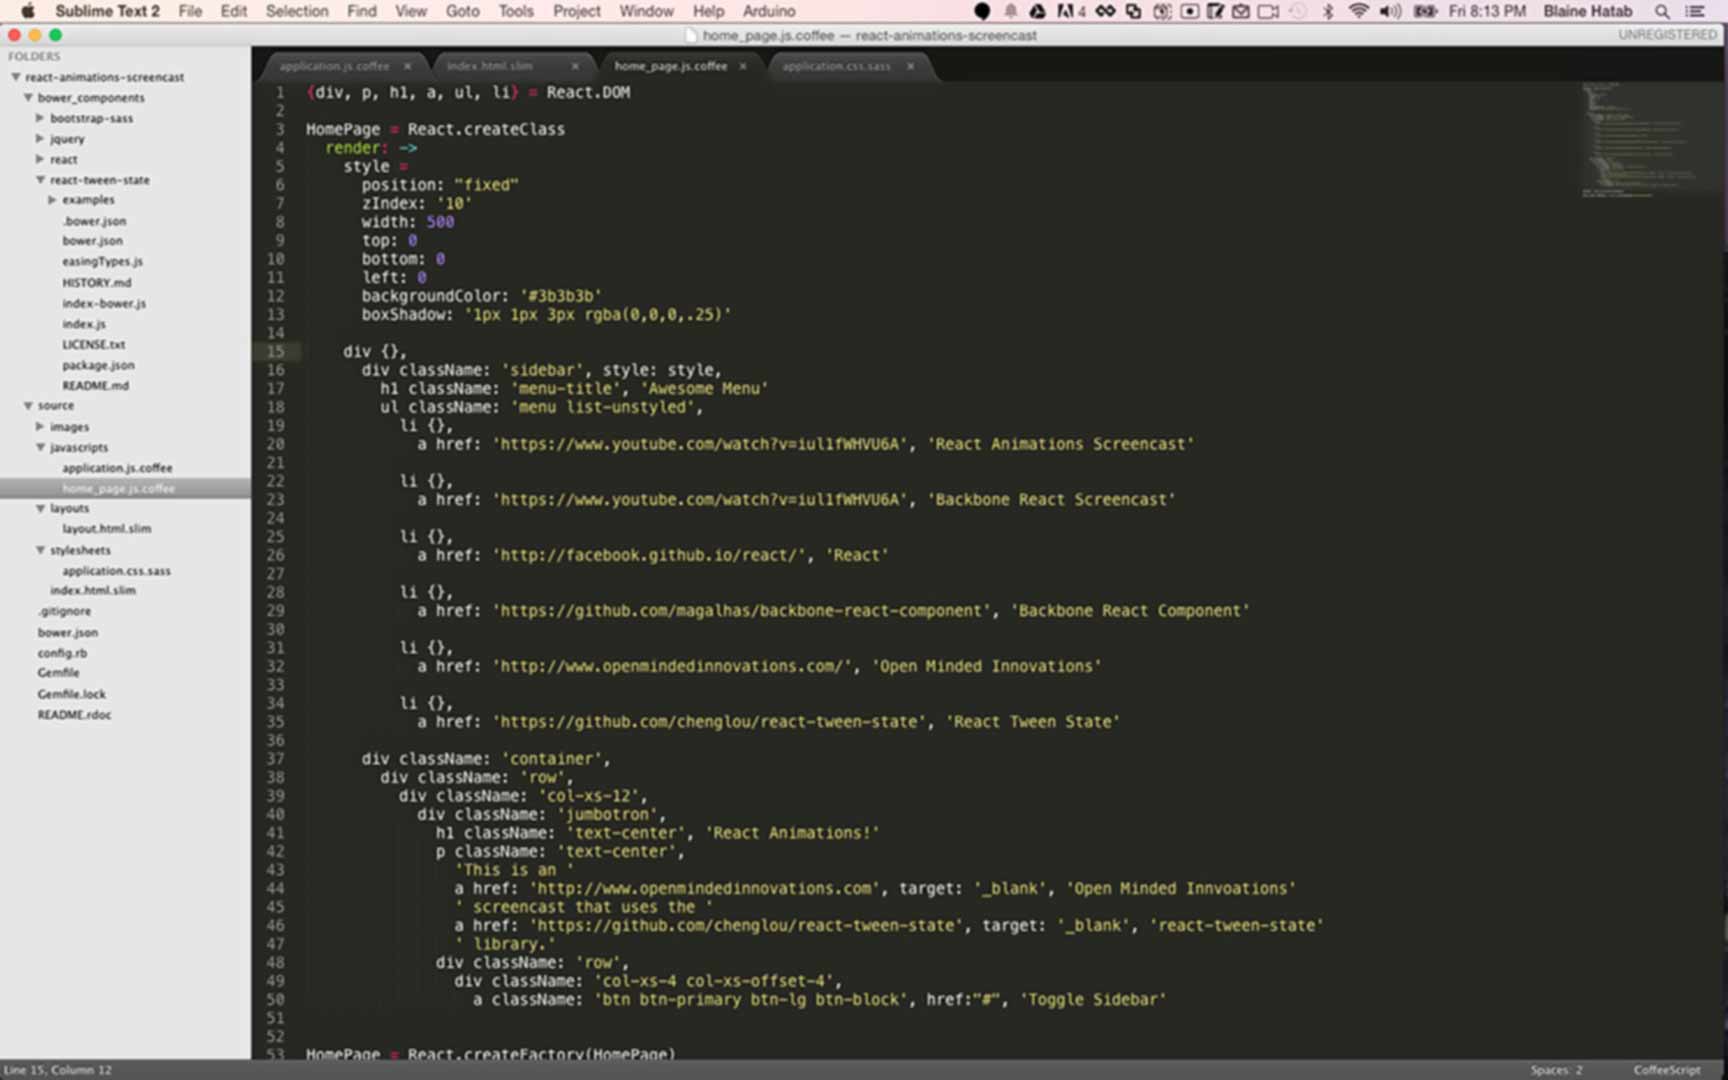This screenshot has width=1728, height=1080.
Task: Collapse the react-tween-state folder
Action: click(x=40, y=180)
